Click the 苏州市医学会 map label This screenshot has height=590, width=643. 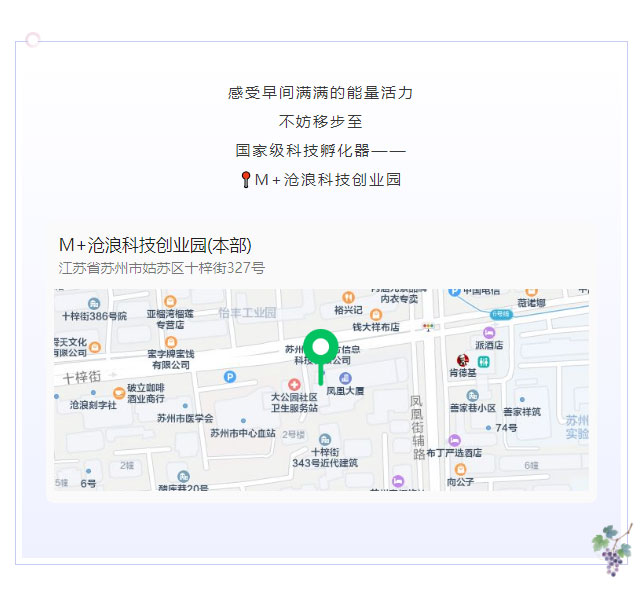click(185, 418)
